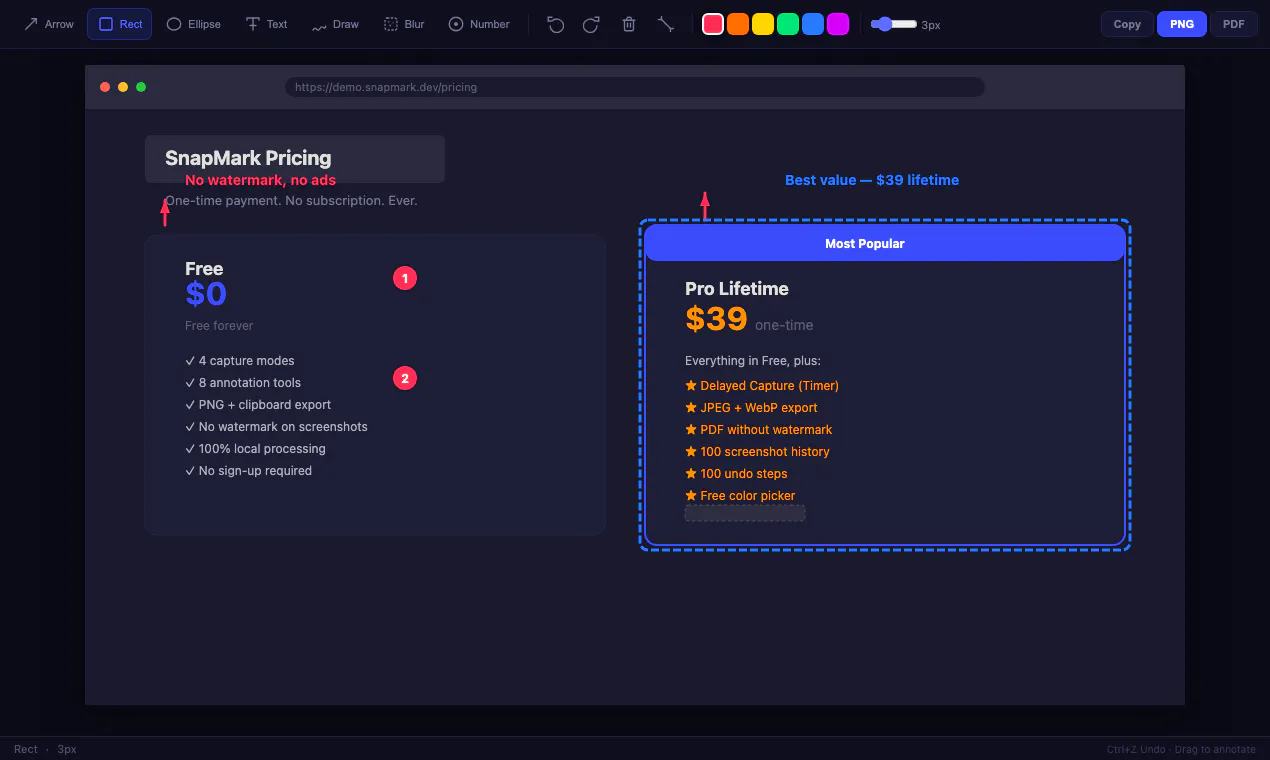The width and height of the screenshot is (1270, 760).
Task: Click the trash delete icon
Action: tap(629, 24)
